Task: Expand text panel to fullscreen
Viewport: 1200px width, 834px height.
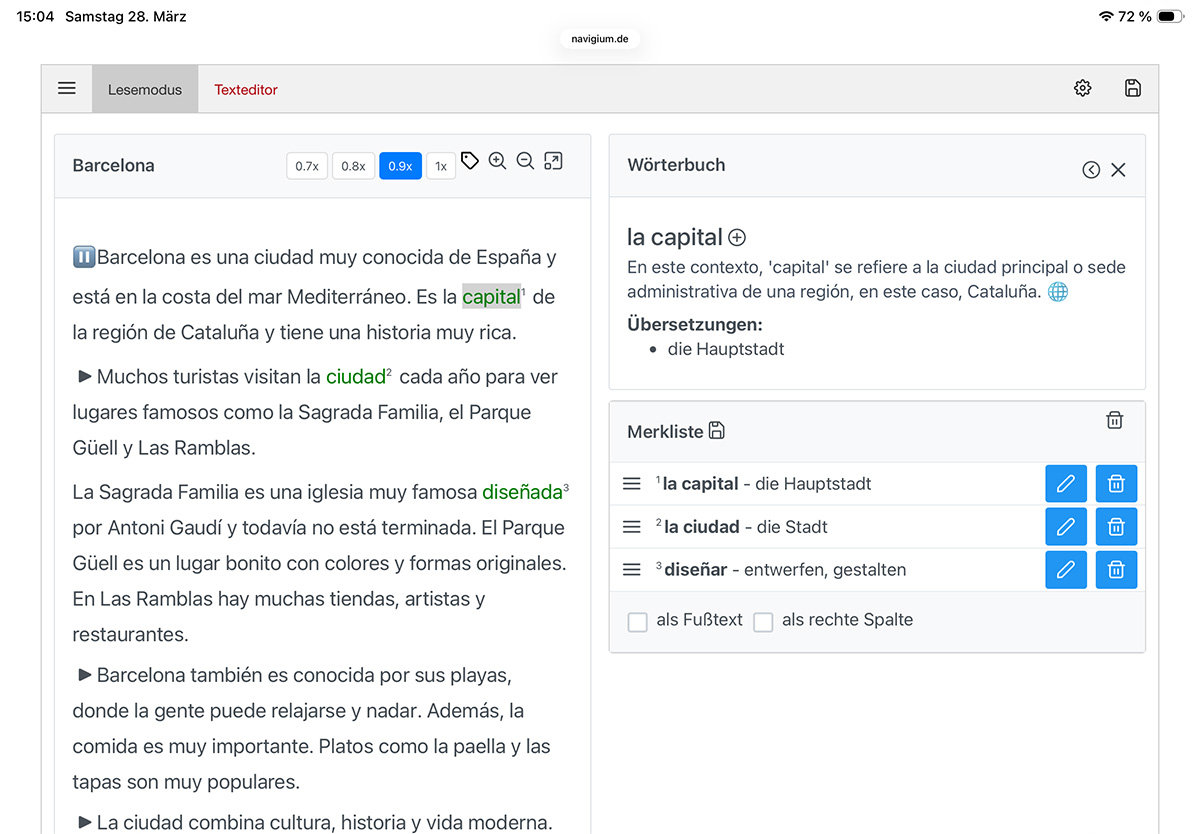Action: (x=553, y=161)
